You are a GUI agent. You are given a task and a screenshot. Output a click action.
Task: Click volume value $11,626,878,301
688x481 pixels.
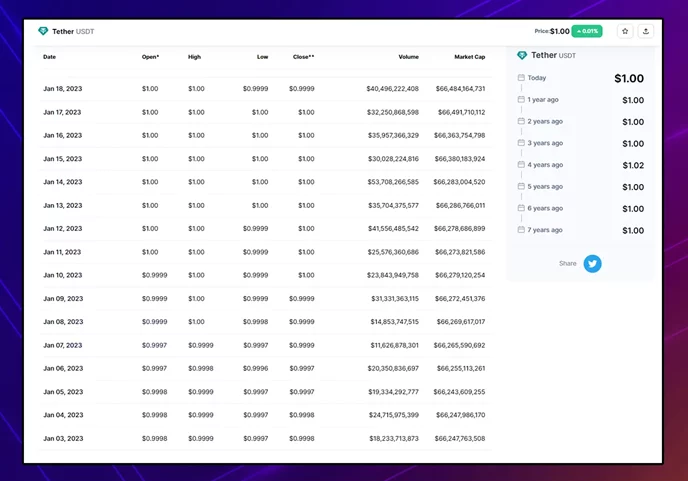394,345
